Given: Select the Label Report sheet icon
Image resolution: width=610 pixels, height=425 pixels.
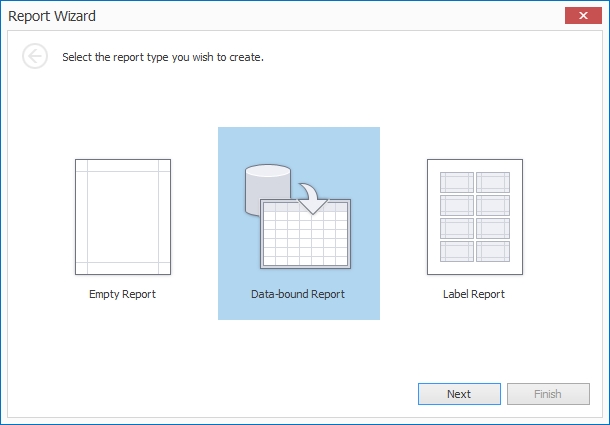Looking at the screenshot, I should 474,216.
